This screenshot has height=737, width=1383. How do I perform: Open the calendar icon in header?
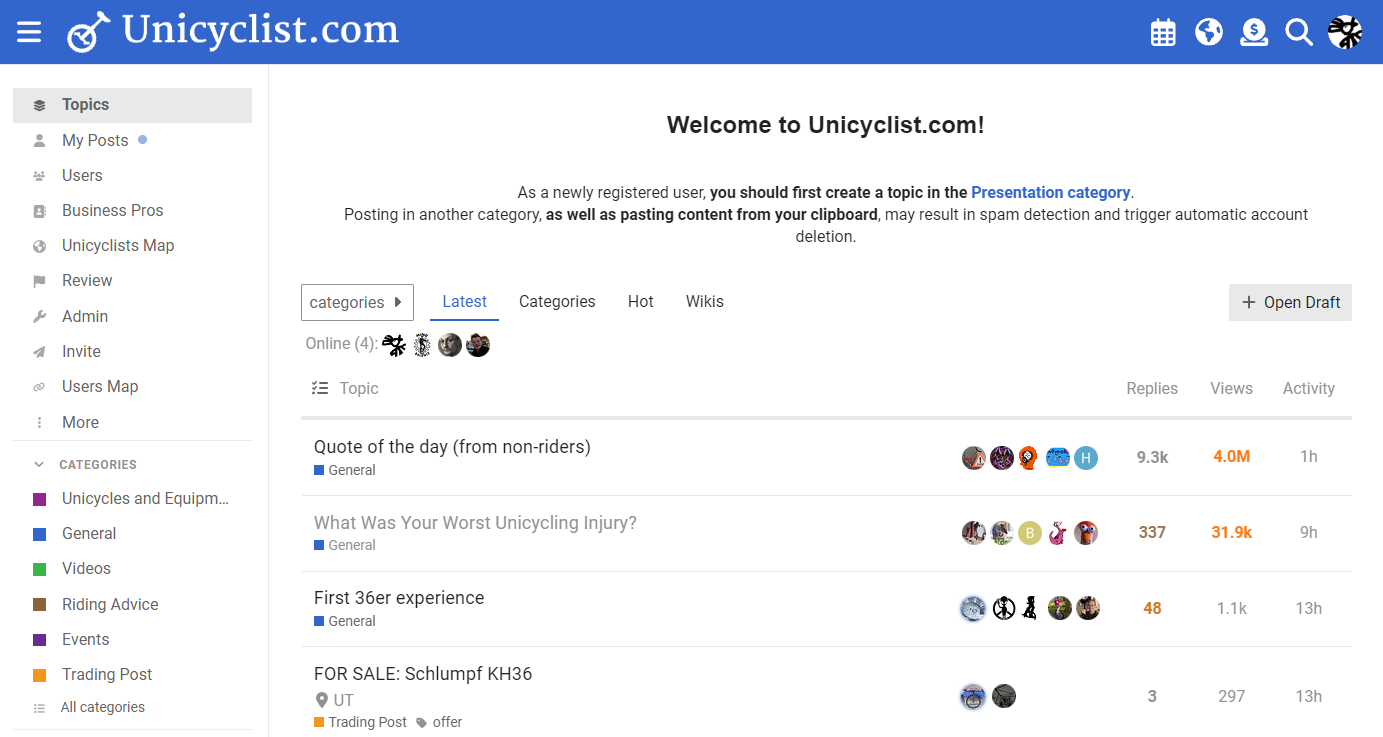1163,32
